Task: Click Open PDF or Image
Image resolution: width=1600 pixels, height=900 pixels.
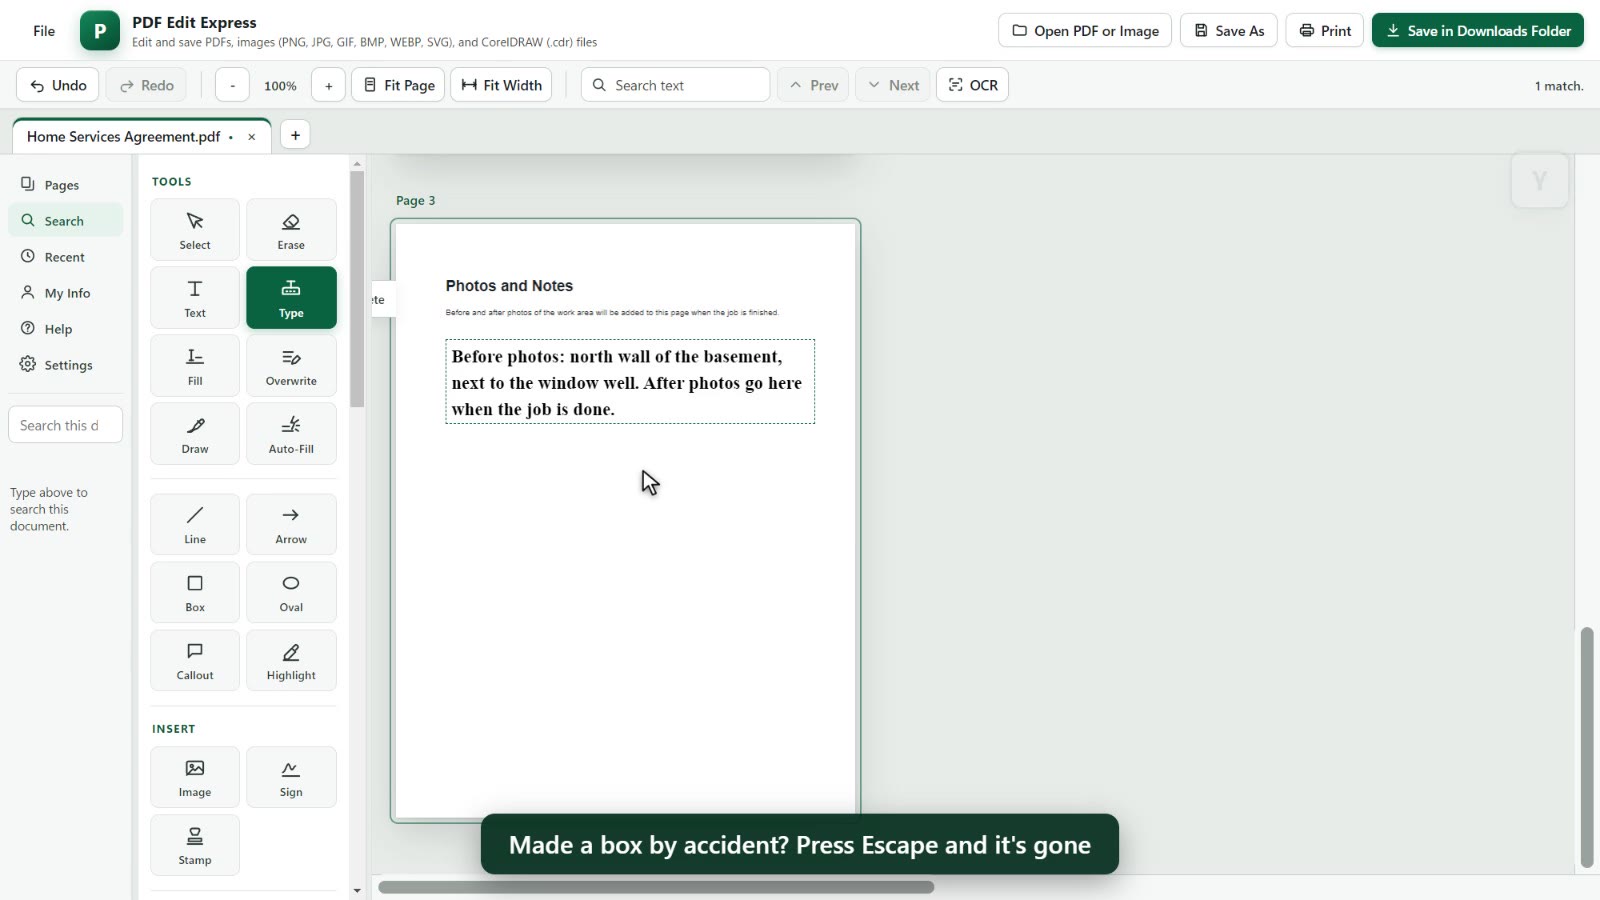Action: pos(1085,31)
